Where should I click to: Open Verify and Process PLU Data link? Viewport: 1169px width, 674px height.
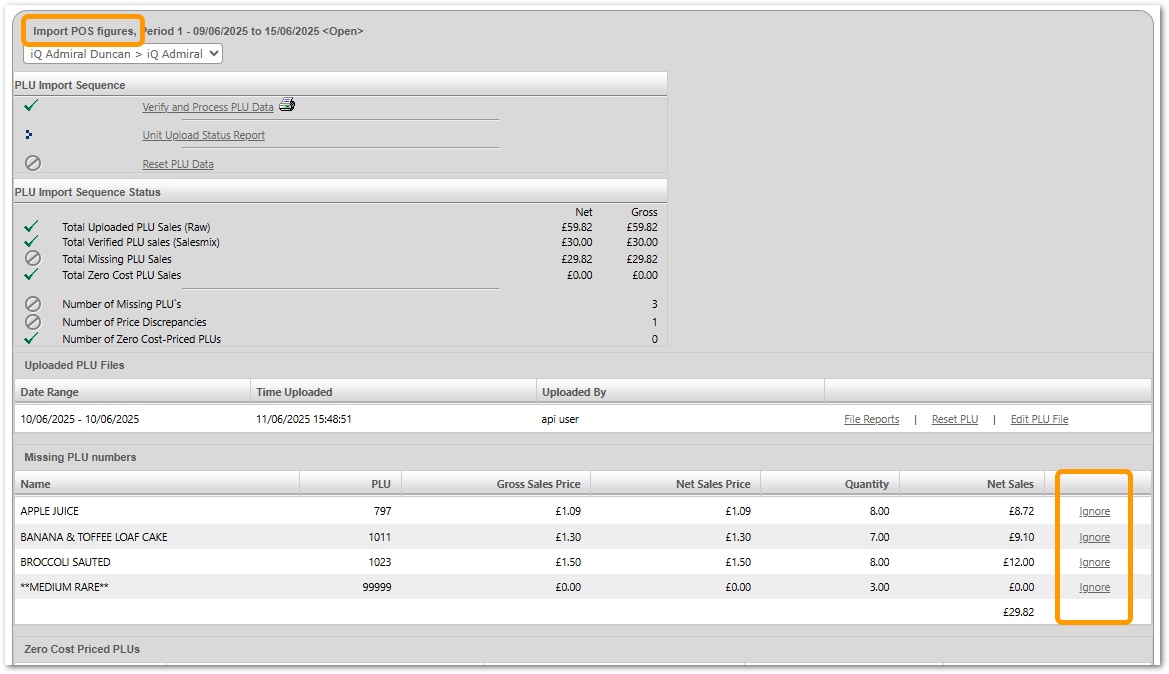coord(208,107)
